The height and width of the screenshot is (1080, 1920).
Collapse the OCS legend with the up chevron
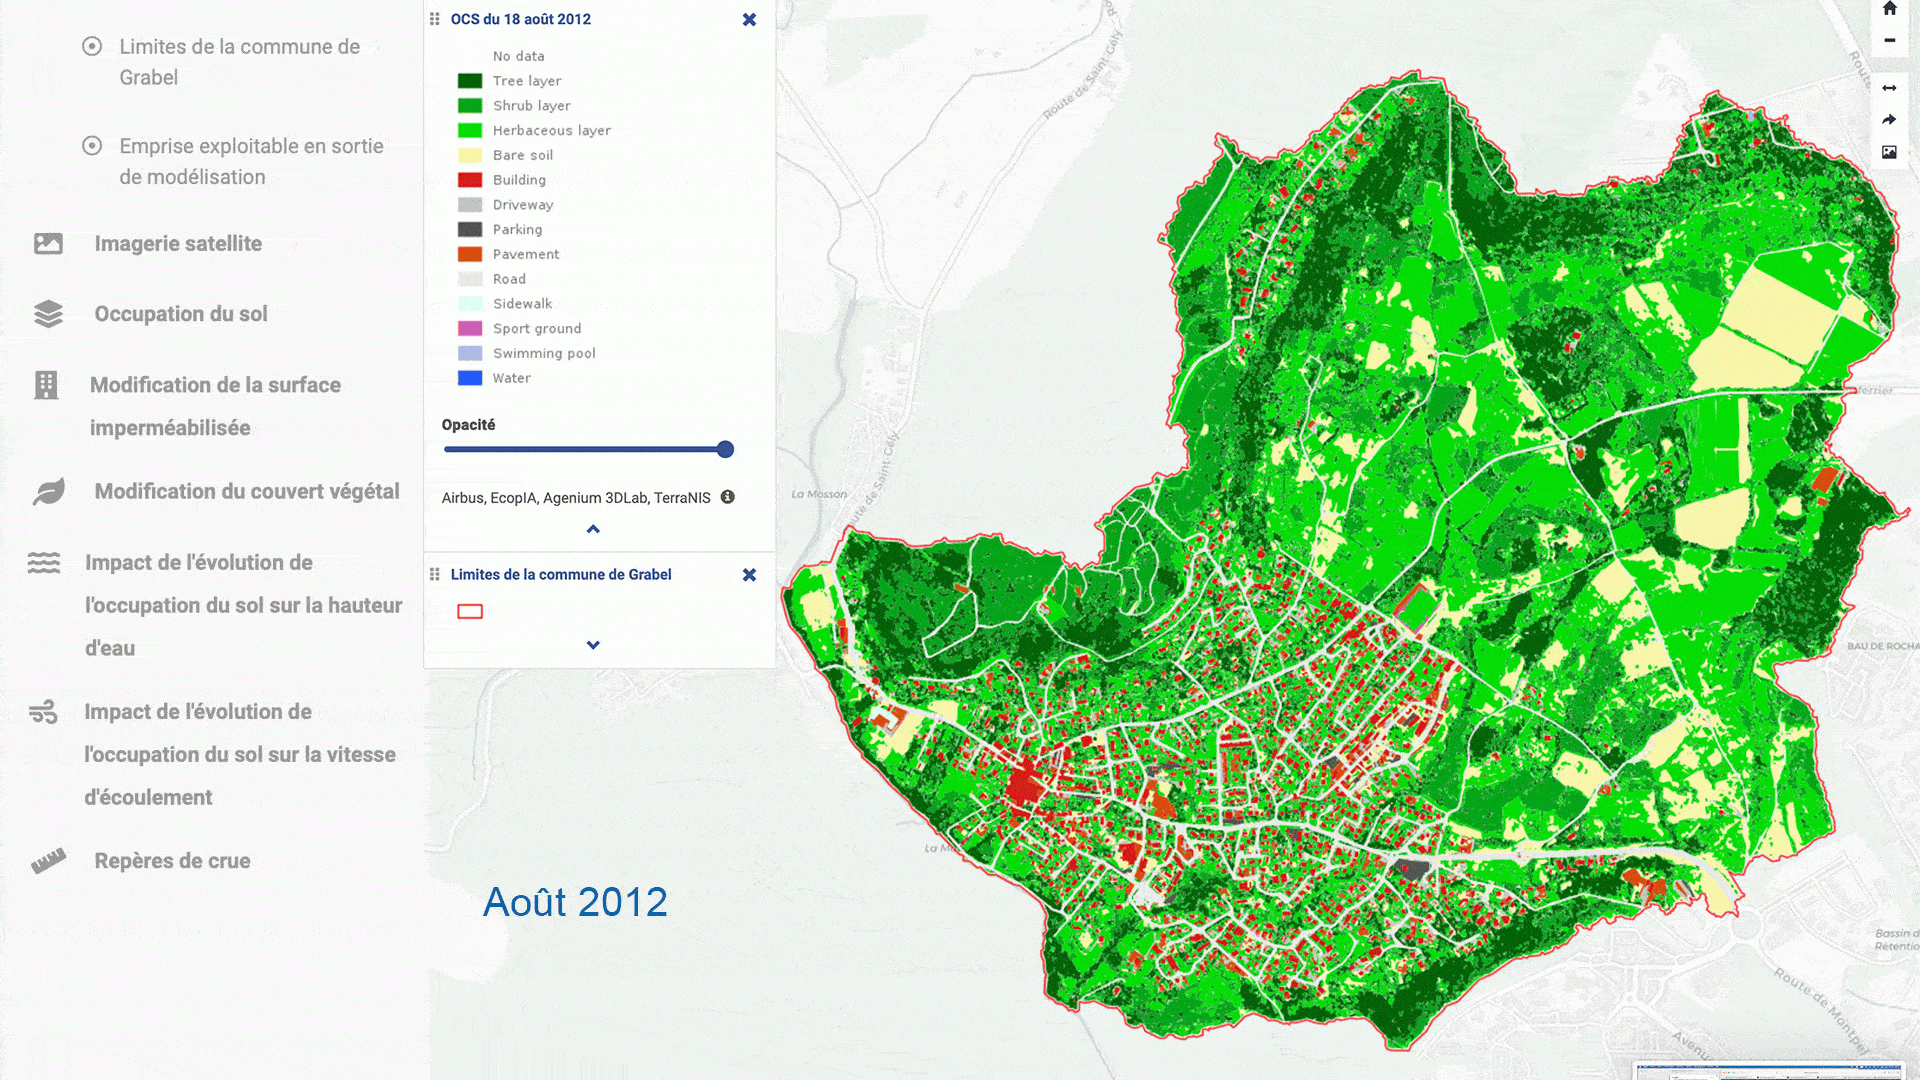pyautogui.click(x=593, y=530)
